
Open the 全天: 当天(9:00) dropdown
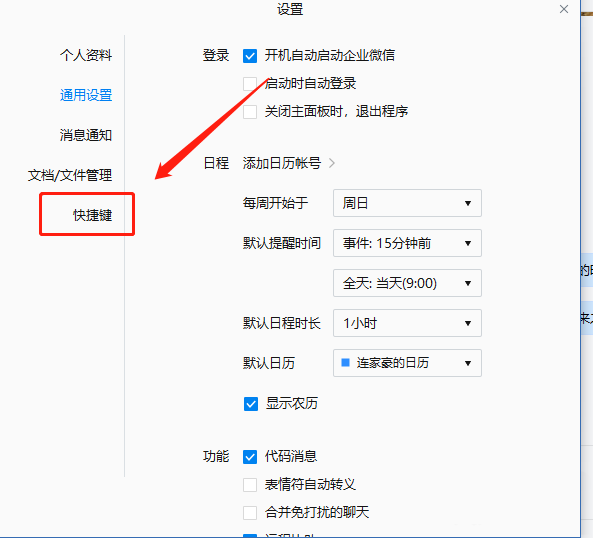tap(407, 283)
